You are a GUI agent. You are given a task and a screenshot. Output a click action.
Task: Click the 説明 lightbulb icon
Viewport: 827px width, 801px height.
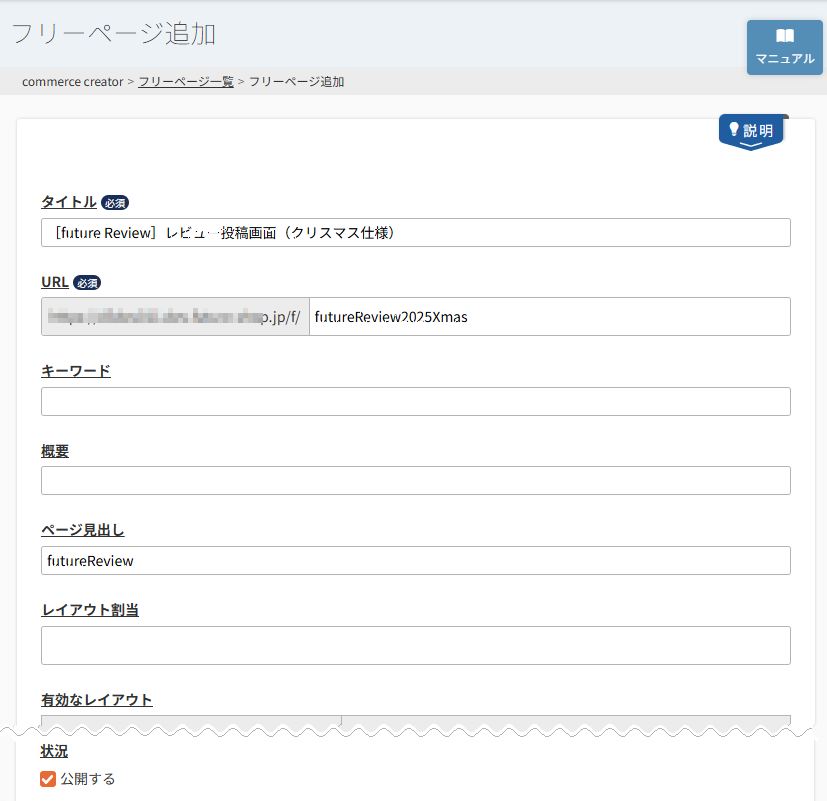coord(733,130)
